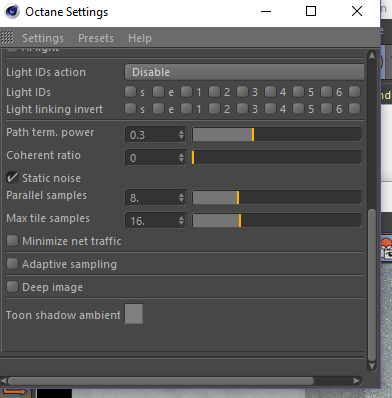This screenshot has width=392, height=398.
Task: Open the Help menu
Action: (x=140, y=38)
